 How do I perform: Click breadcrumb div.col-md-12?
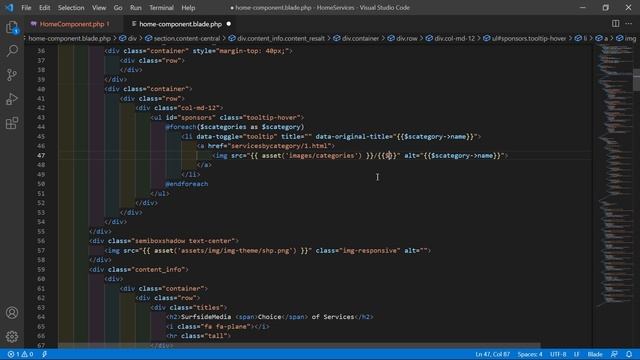click(455, 38)
